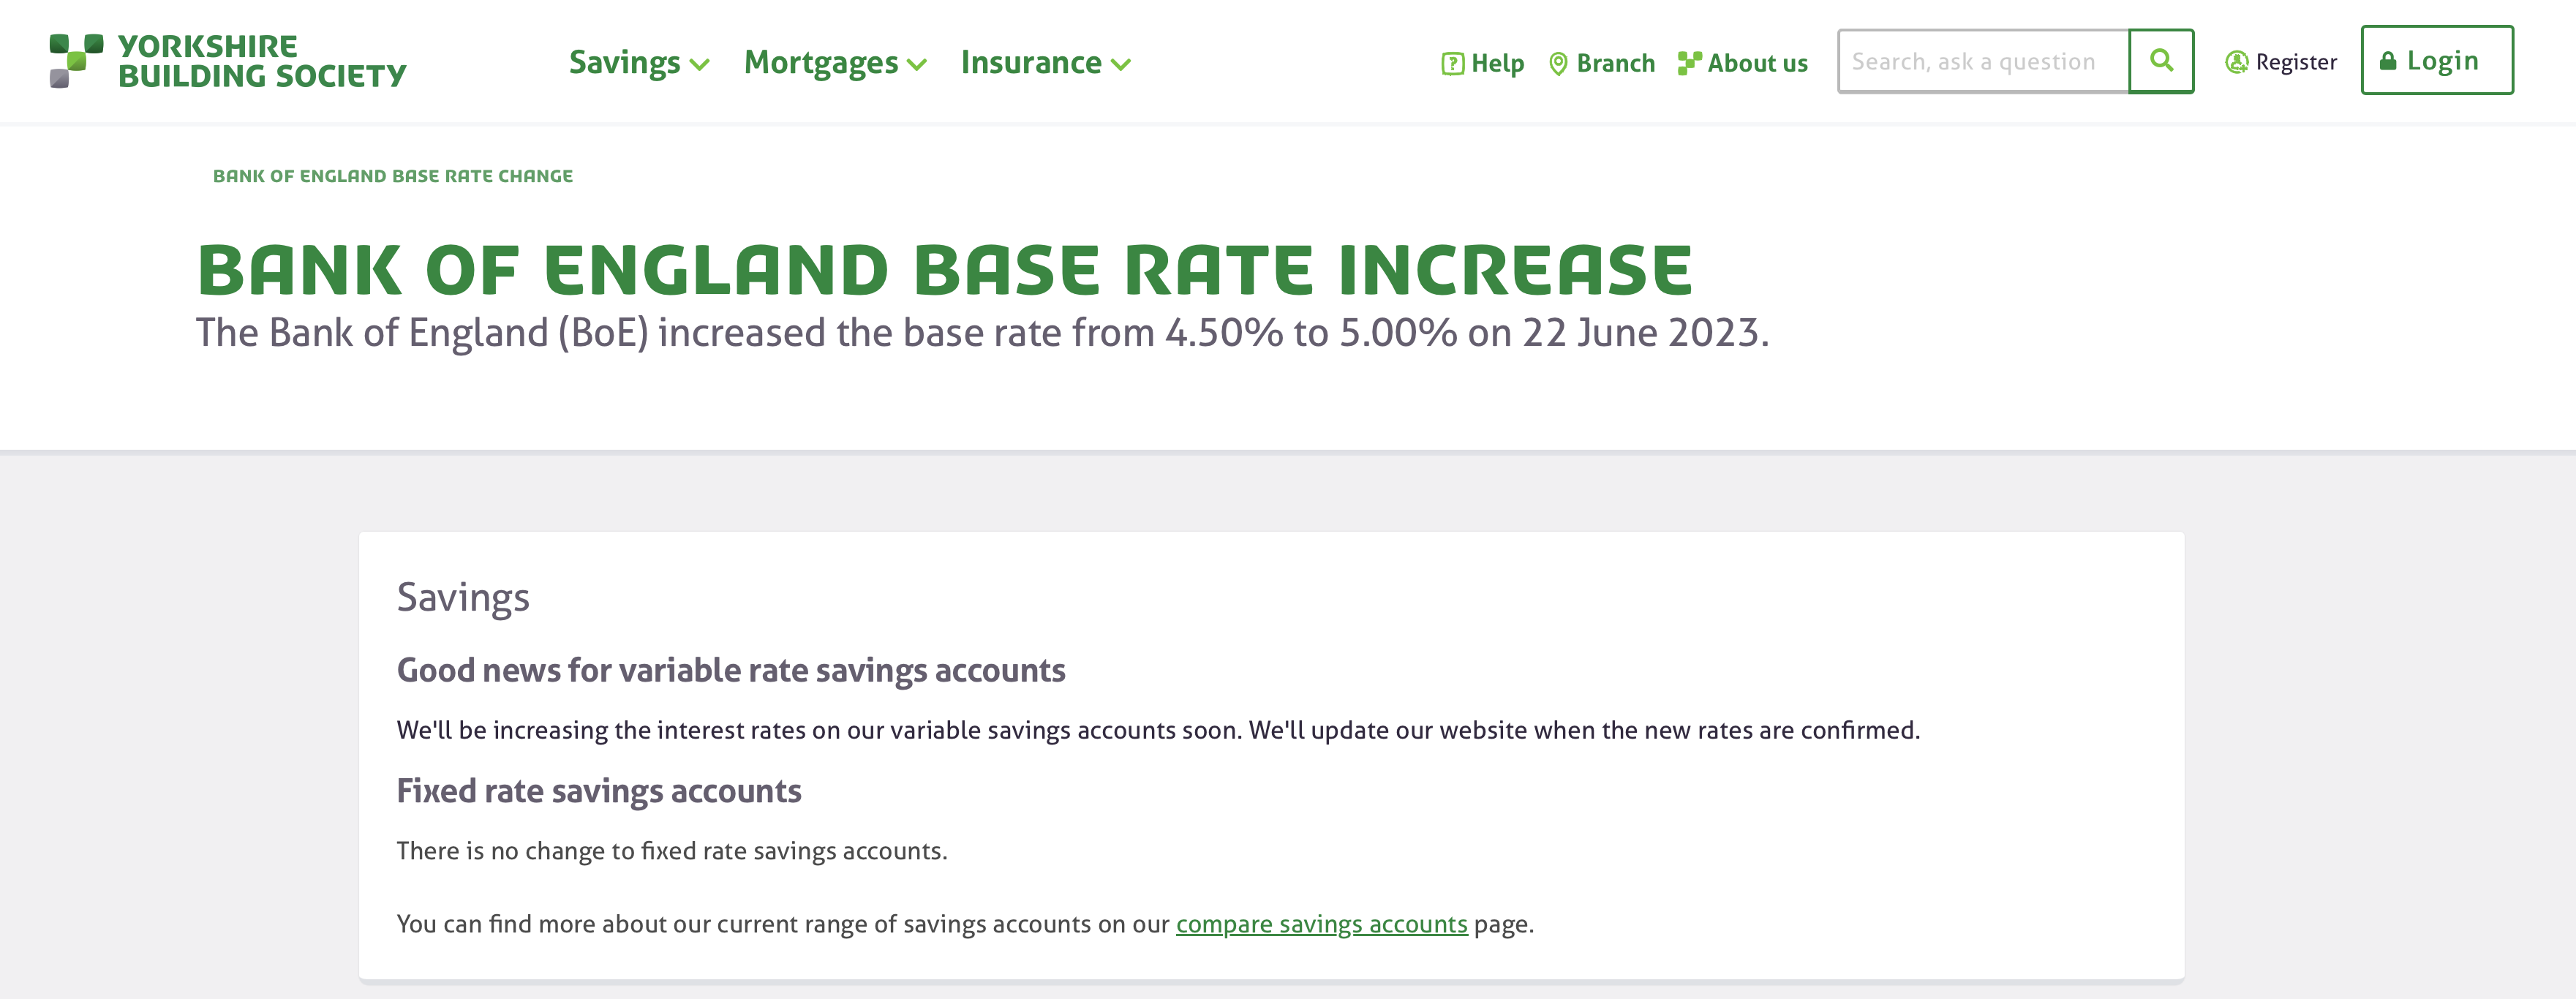Expand the Savings menu chevron
This screenshot has height=999, width=2576.
[x=700, y=65]
